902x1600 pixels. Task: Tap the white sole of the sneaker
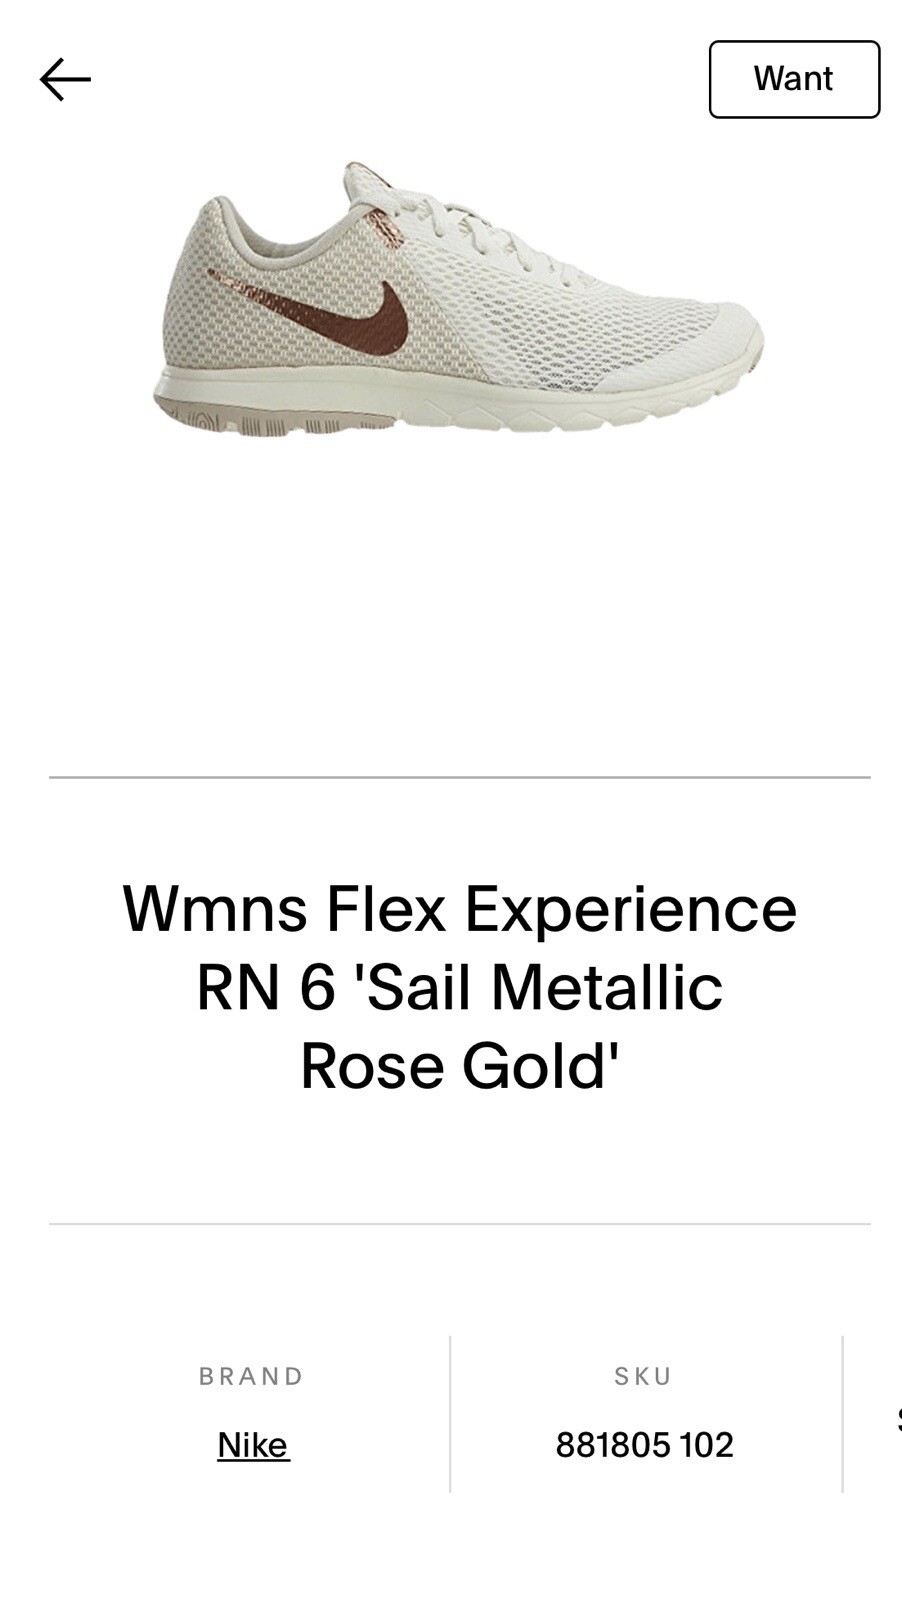[x=450, y=398]
